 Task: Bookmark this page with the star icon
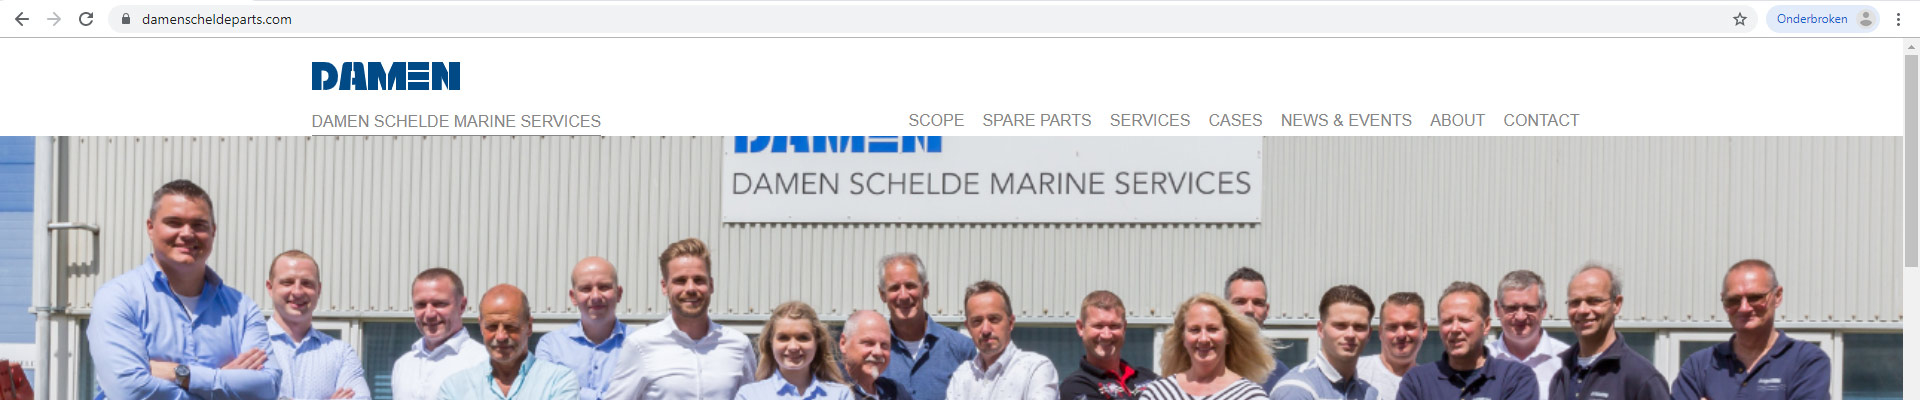(1740, 19)
